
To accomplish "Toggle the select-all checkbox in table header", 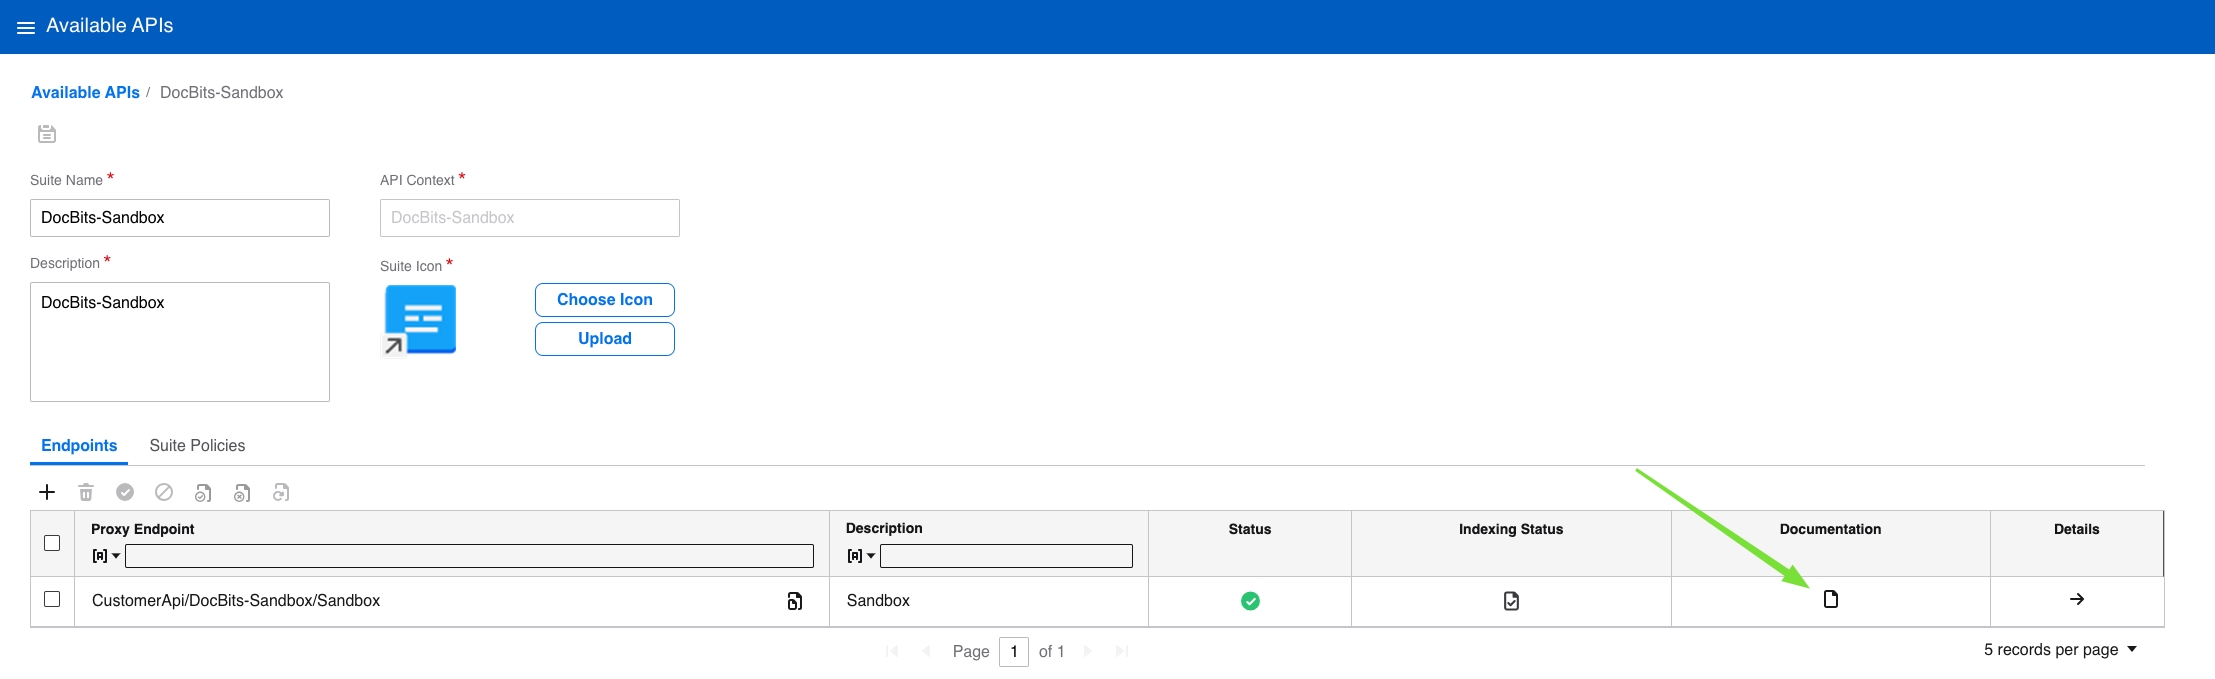I will tap(52, 543).
